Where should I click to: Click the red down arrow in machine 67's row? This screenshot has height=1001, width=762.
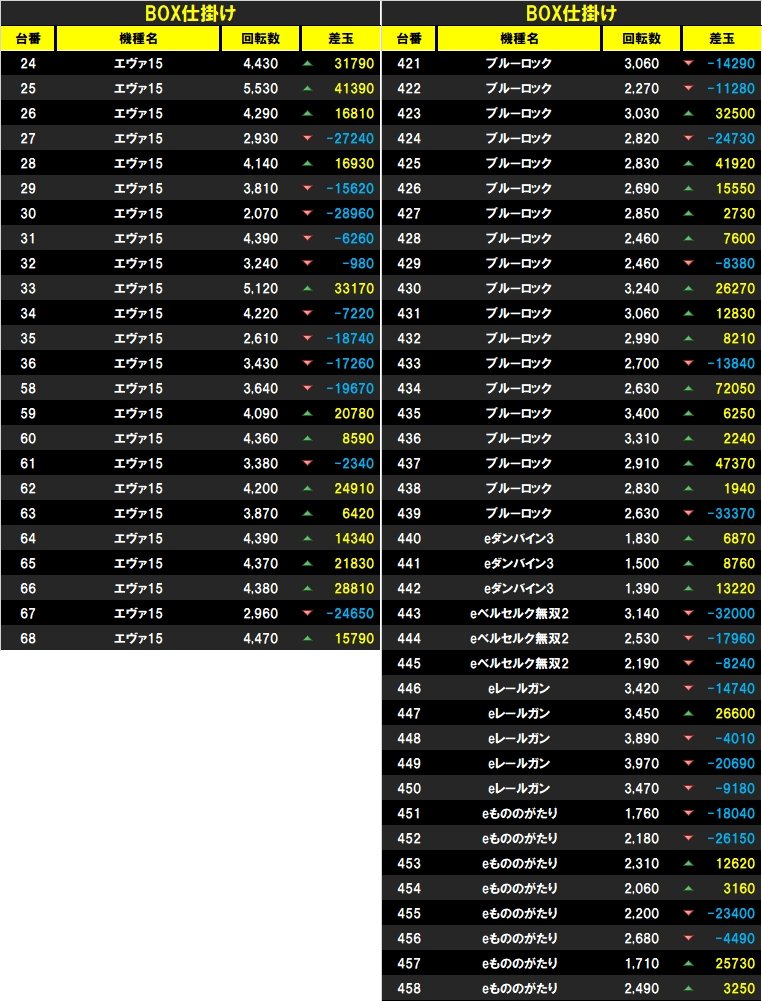pos(308,613)
